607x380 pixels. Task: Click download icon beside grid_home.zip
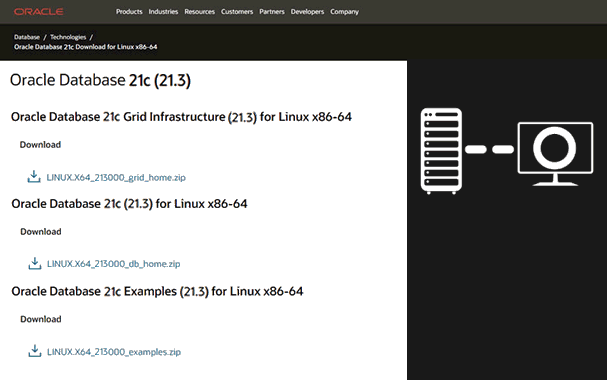[34, 176]
